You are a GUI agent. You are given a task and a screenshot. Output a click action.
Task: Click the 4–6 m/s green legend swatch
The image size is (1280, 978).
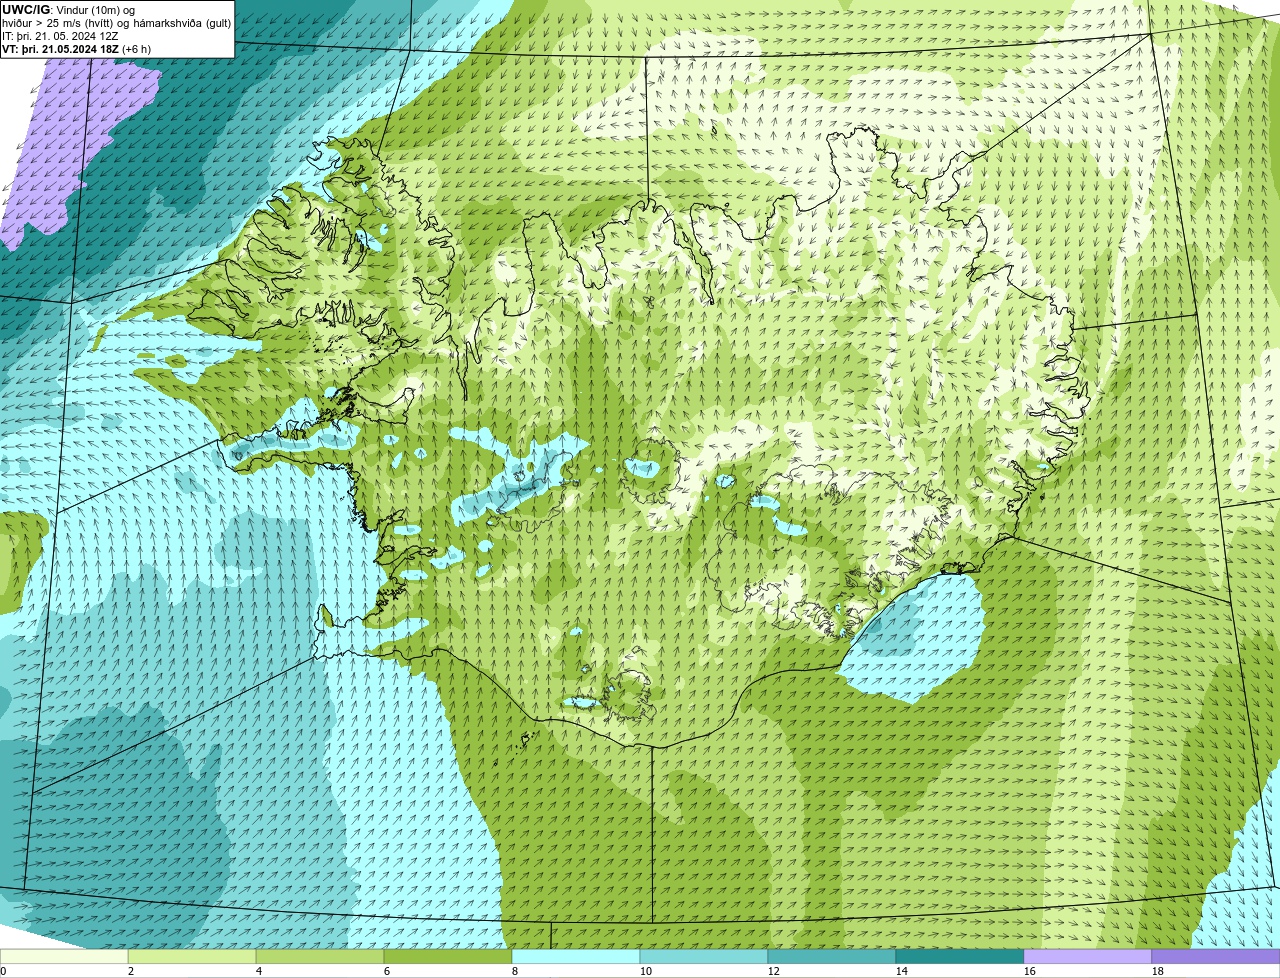(320, 957)
